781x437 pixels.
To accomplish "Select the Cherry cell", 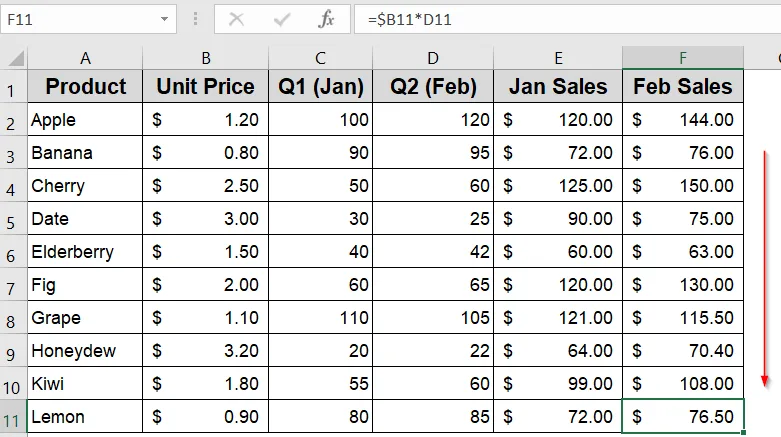I will tap(85, 185).
